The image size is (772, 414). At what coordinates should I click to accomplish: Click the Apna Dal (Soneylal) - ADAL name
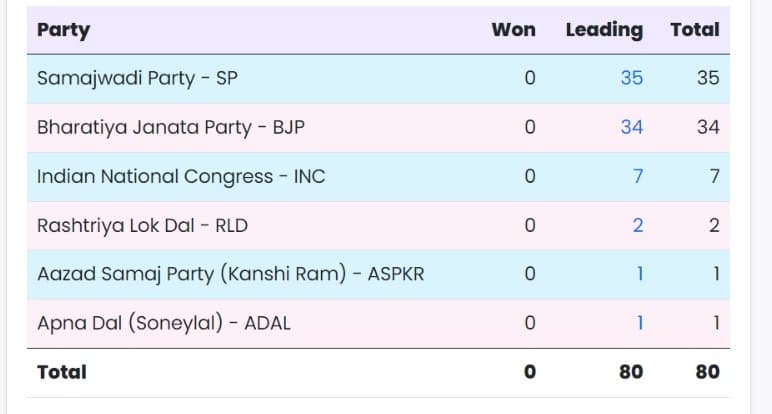click(163, 322)
